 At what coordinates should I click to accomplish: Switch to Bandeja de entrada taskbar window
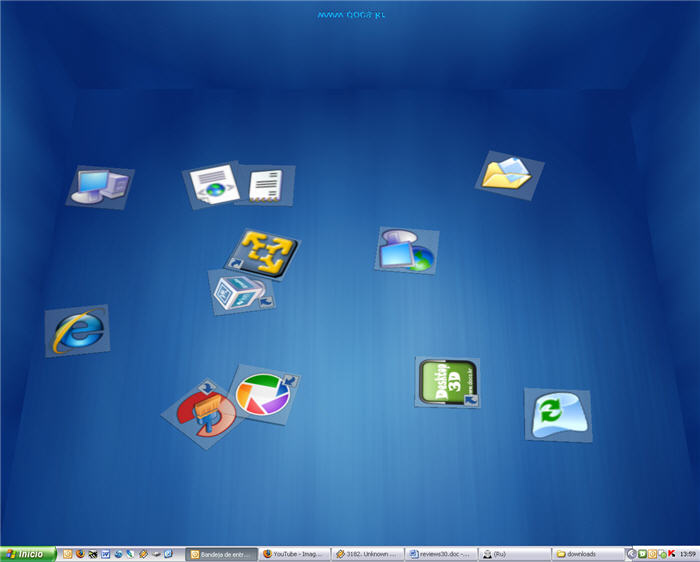coord(221,554)
